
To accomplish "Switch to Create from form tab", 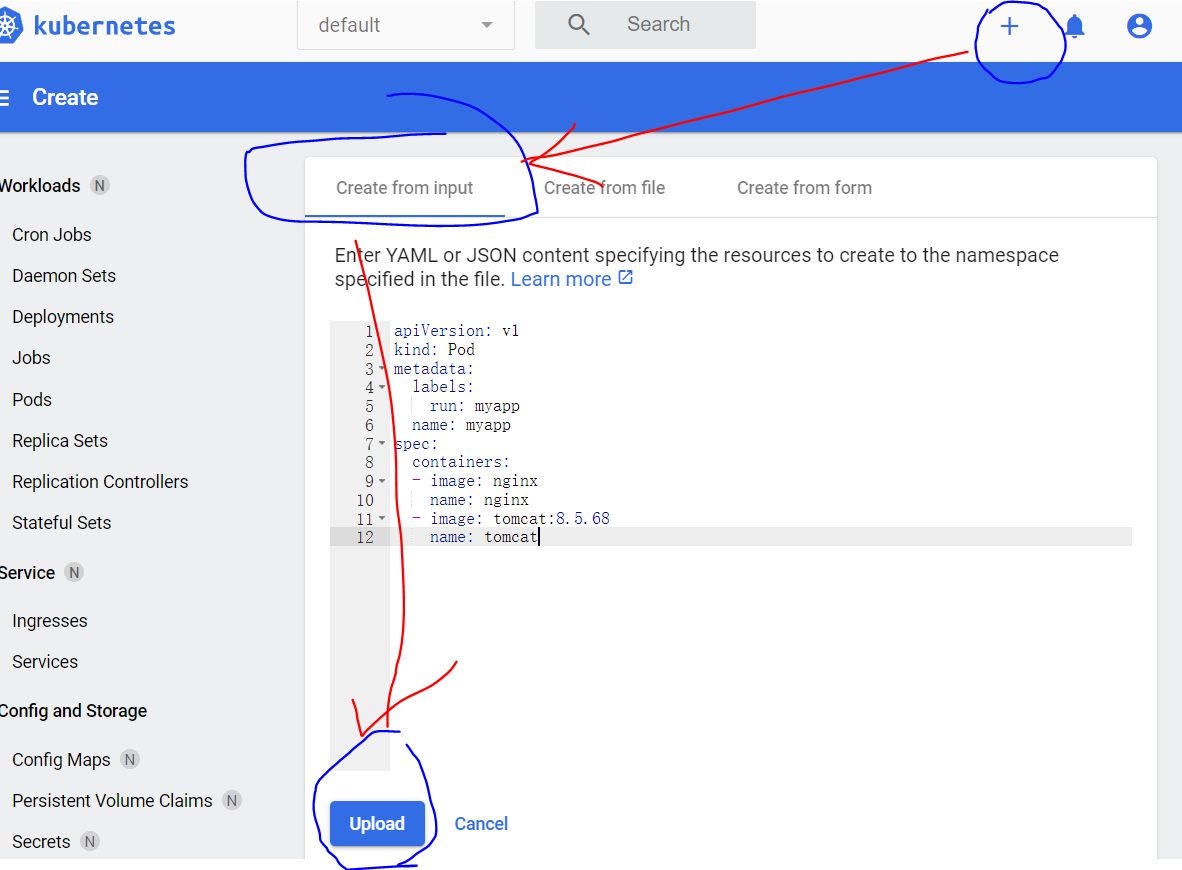I will pyautogui.click(x=804, y=188).
